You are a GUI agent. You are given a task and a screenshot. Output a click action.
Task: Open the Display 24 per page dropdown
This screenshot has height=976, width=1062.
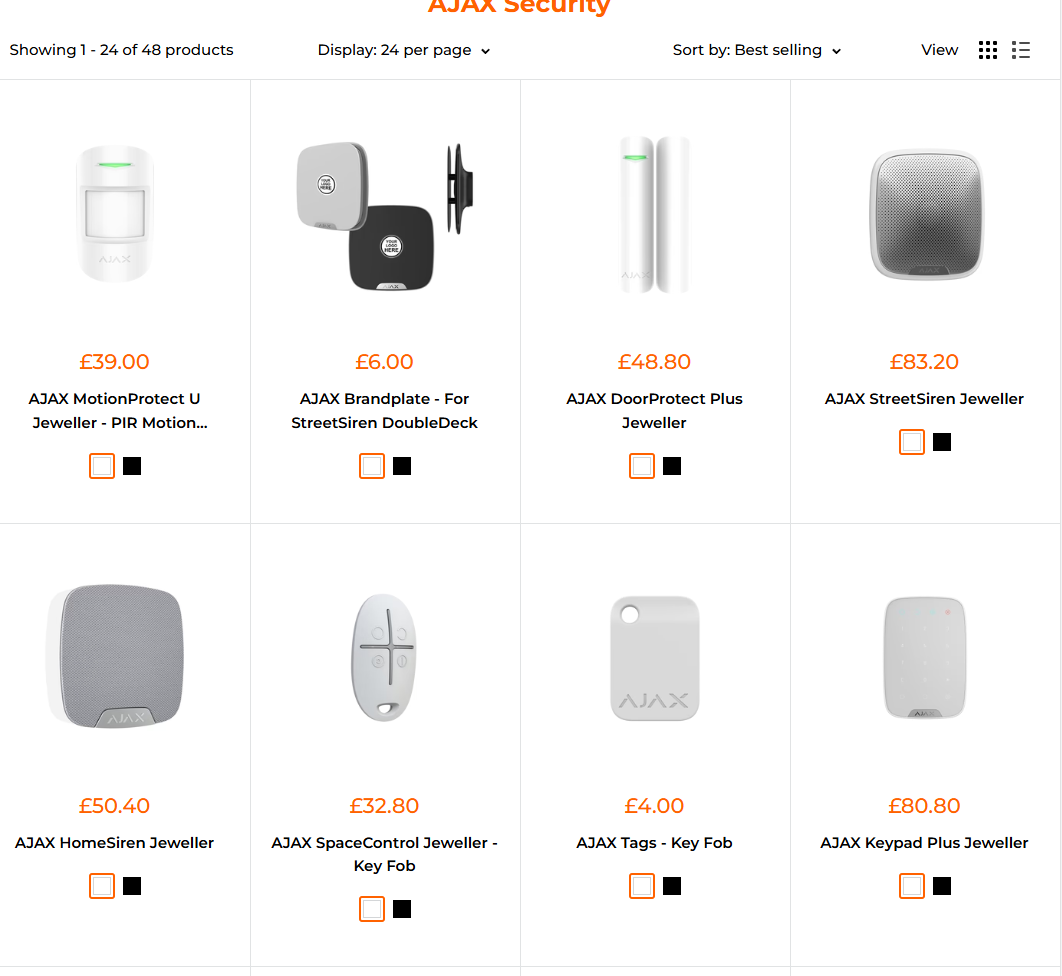pos(404,50)
